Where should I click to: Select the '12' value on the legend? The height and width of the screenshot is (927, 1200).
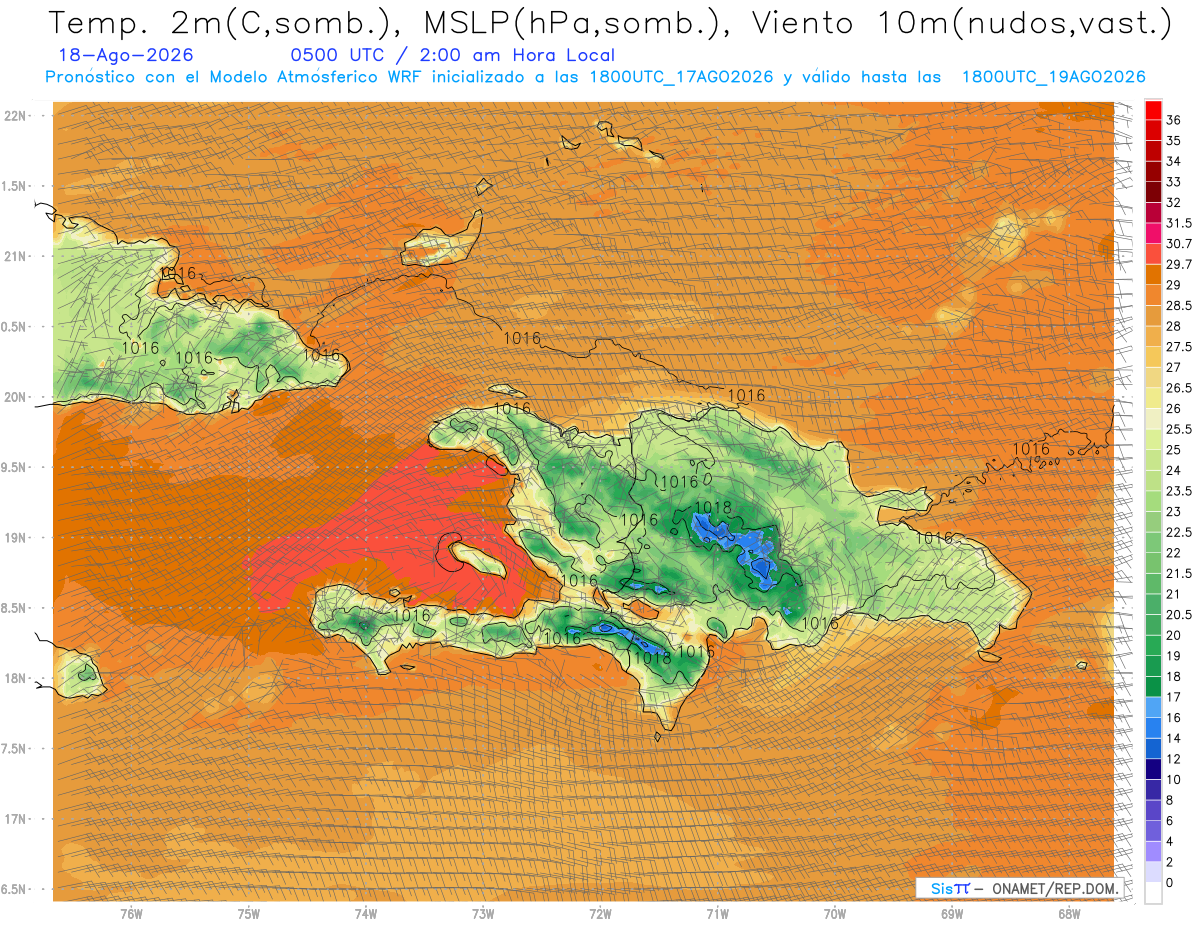pyautogui.click(x=1174, y=759)
